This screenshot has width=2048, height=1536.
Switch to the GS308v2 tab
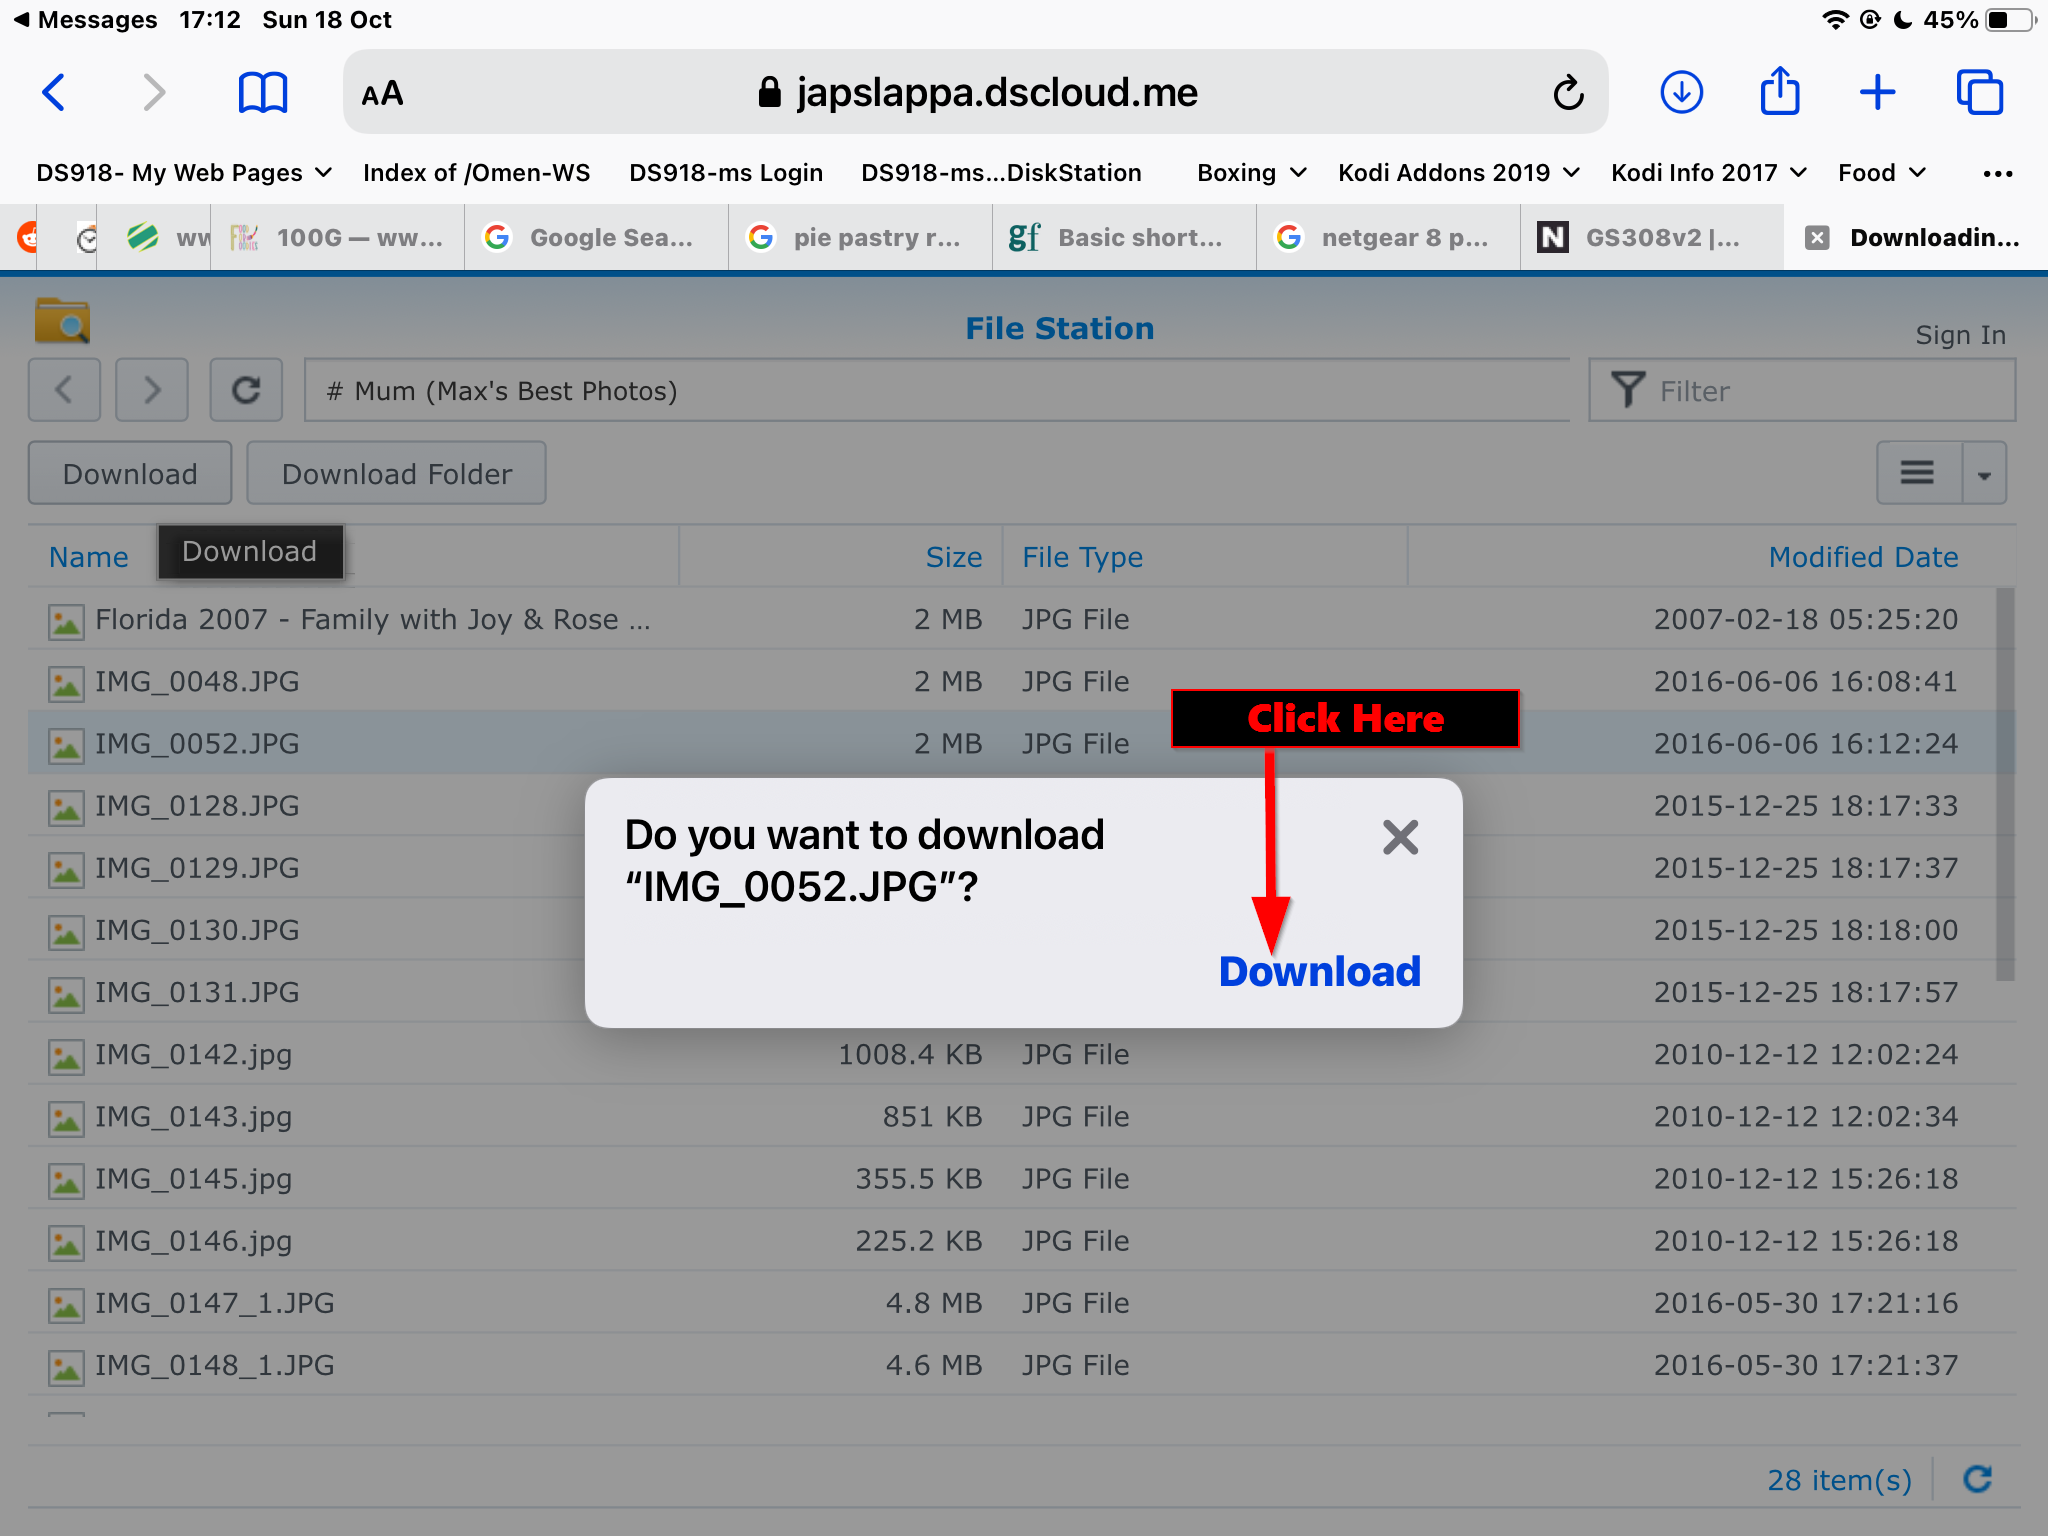(x=1652, y=237)
